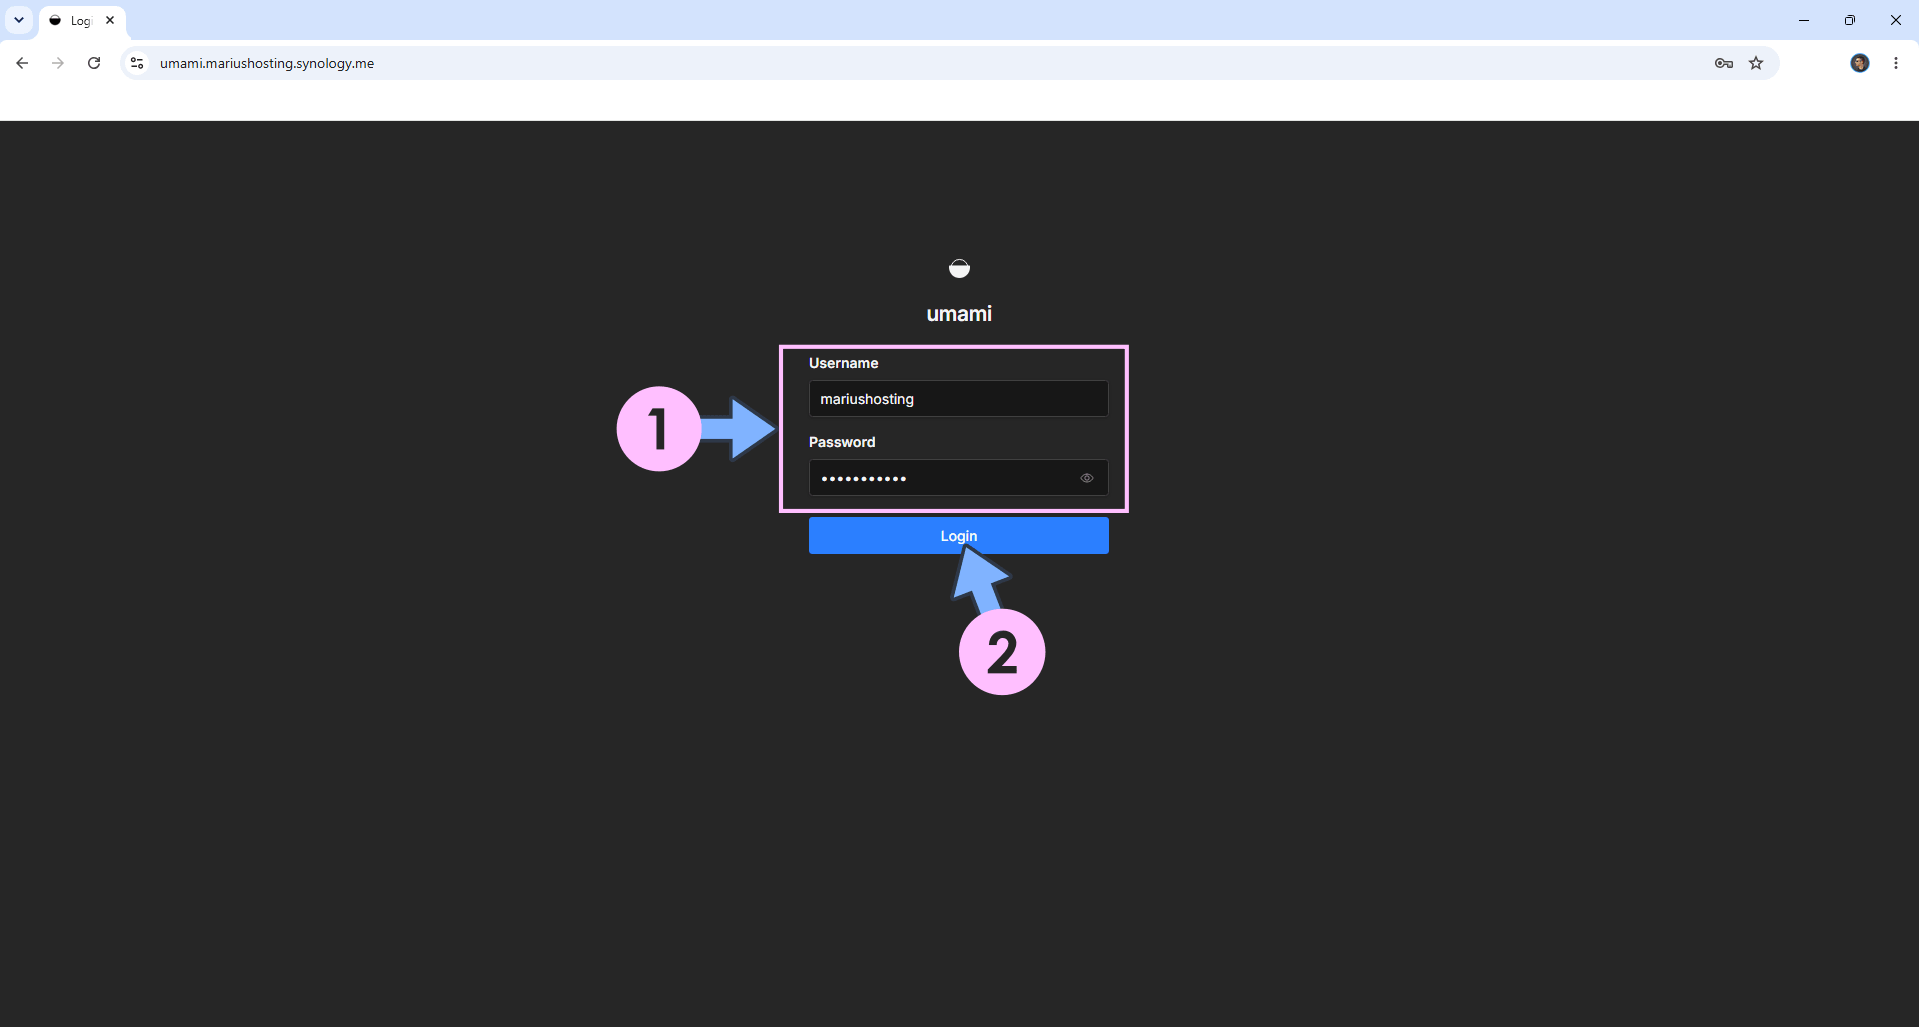Restore down the Chrome window
The image size is (1919, 1027).
tap(1850, 20)
